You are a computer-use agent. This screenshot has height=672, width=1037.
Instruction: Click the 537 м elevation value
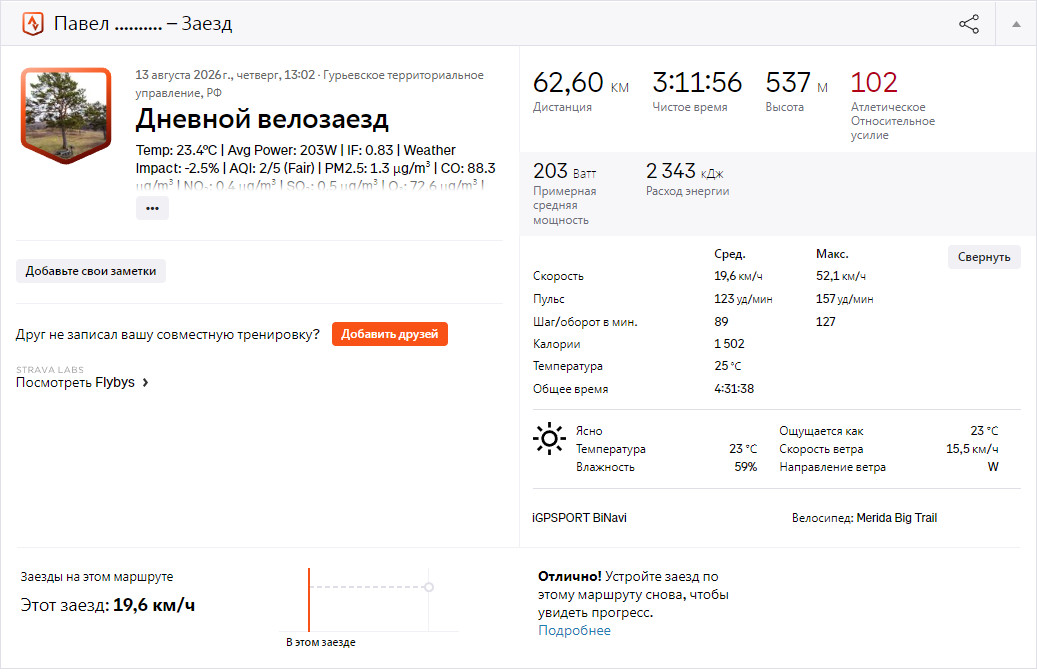pos(796,83)
